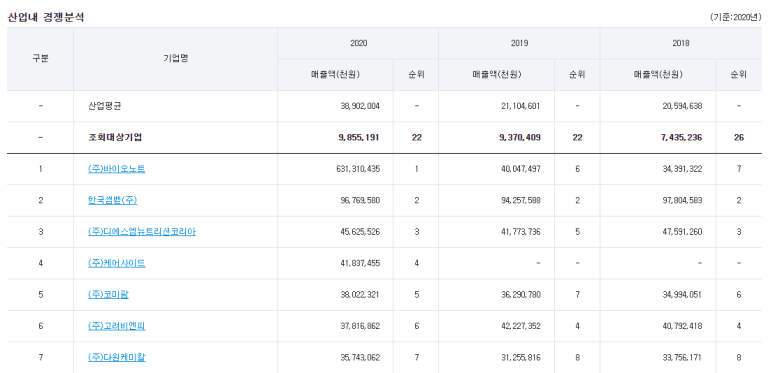Click the 기업명 column header
The width and height of the screenshot is (773, 373).
(x=176, y=59)
